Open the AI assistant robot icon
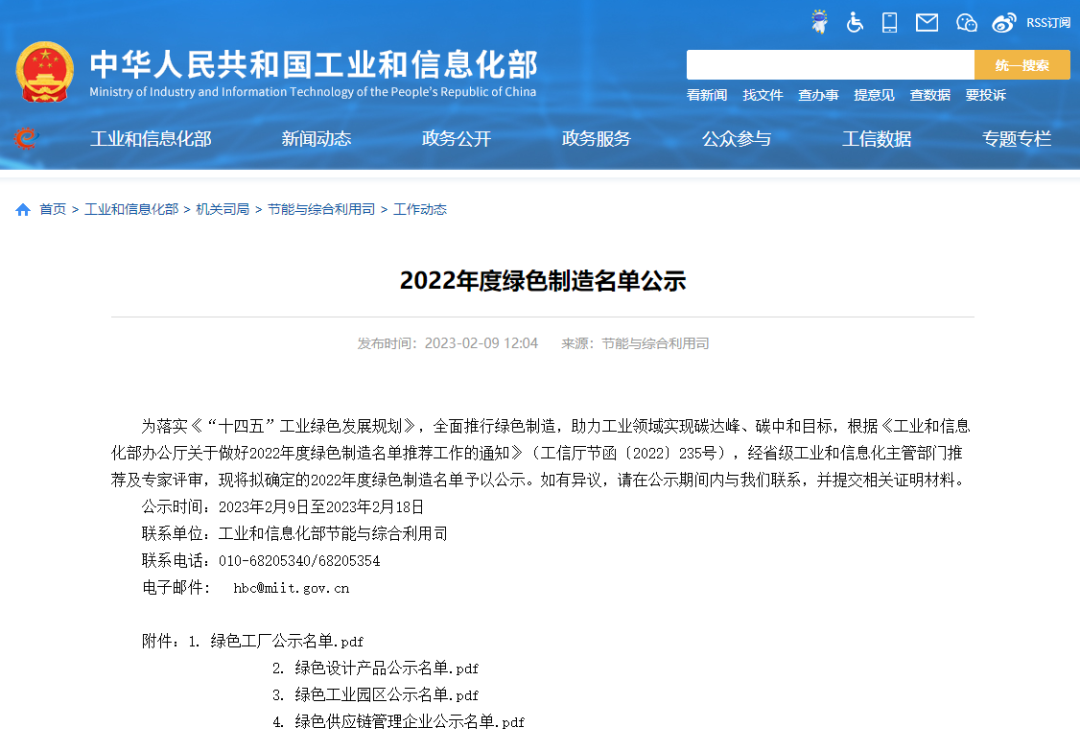 pos(820,20)
